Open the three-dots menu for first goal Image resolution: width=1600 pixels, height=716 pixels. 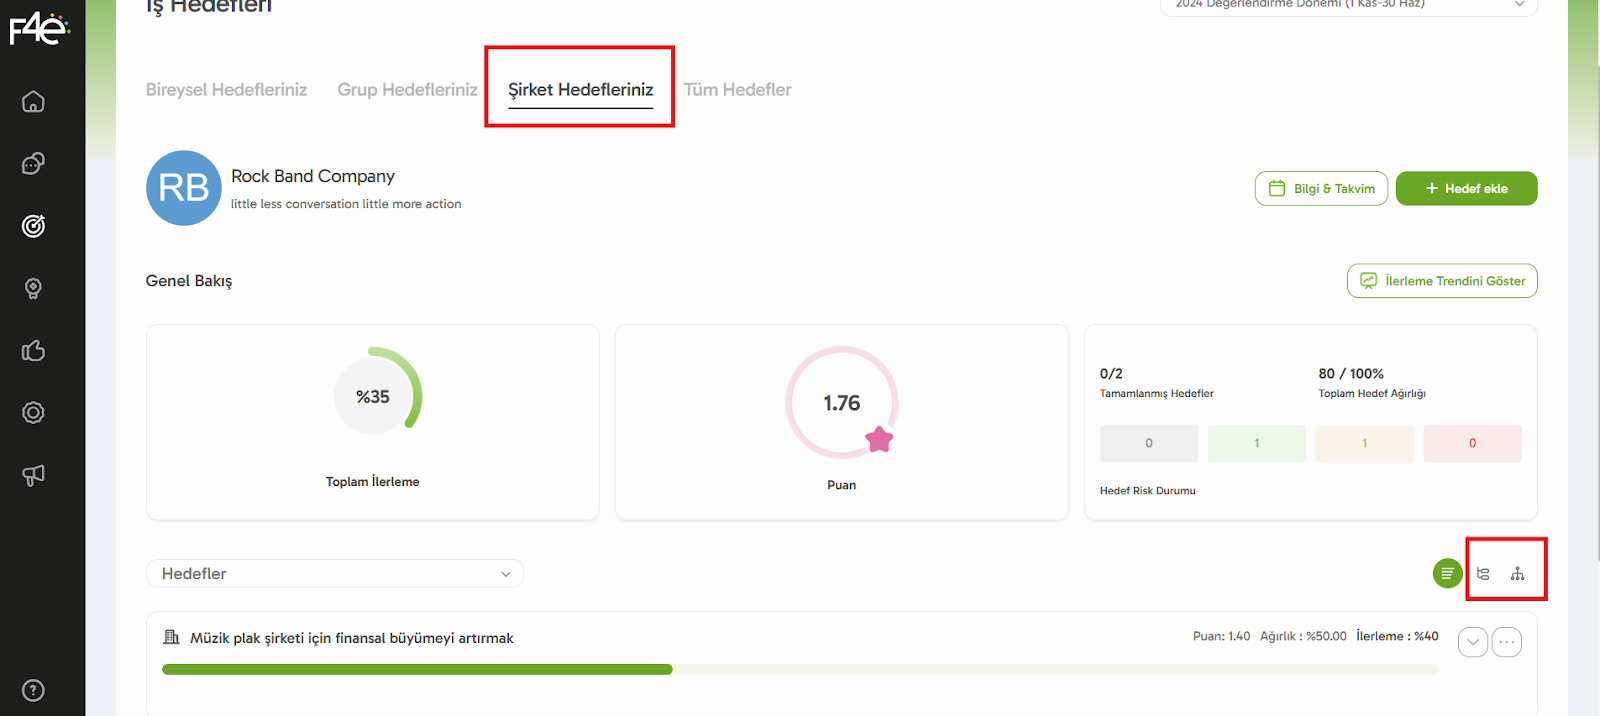coord(1506,642)
